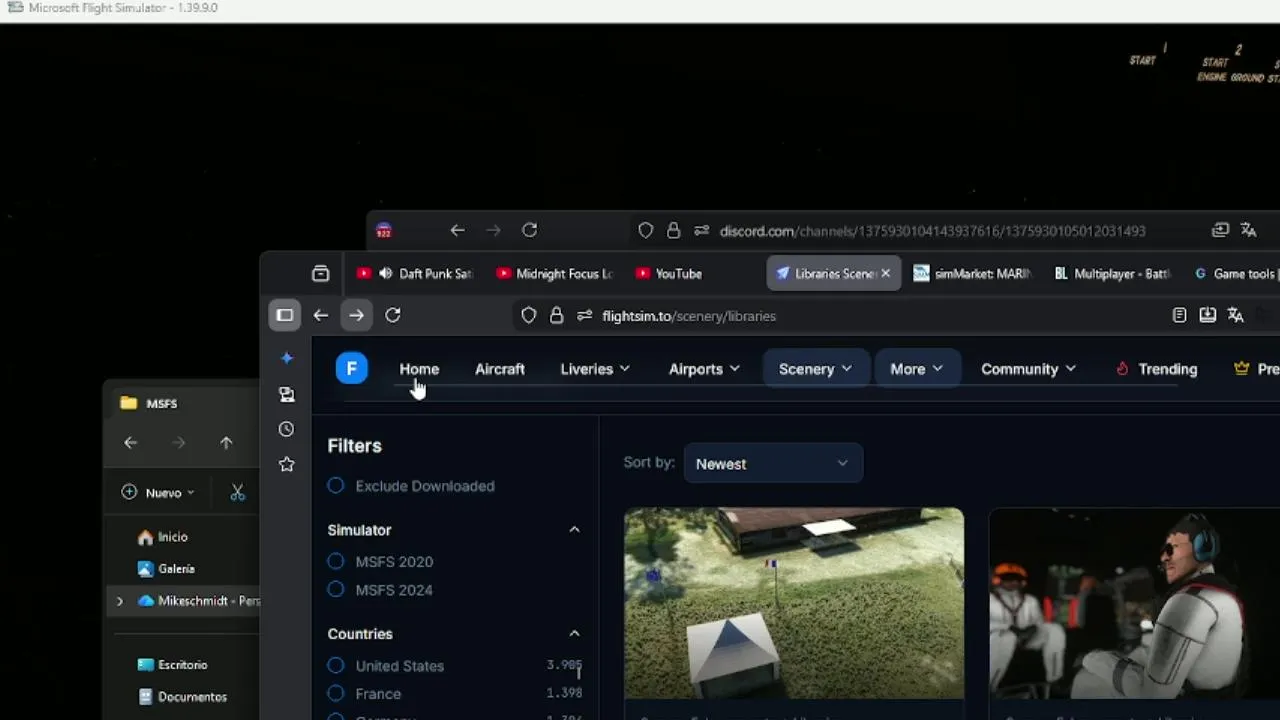The image size is (1280, 720).
Task: Click the shield icon in Discord browser window
Action: [x=646, y=230]
